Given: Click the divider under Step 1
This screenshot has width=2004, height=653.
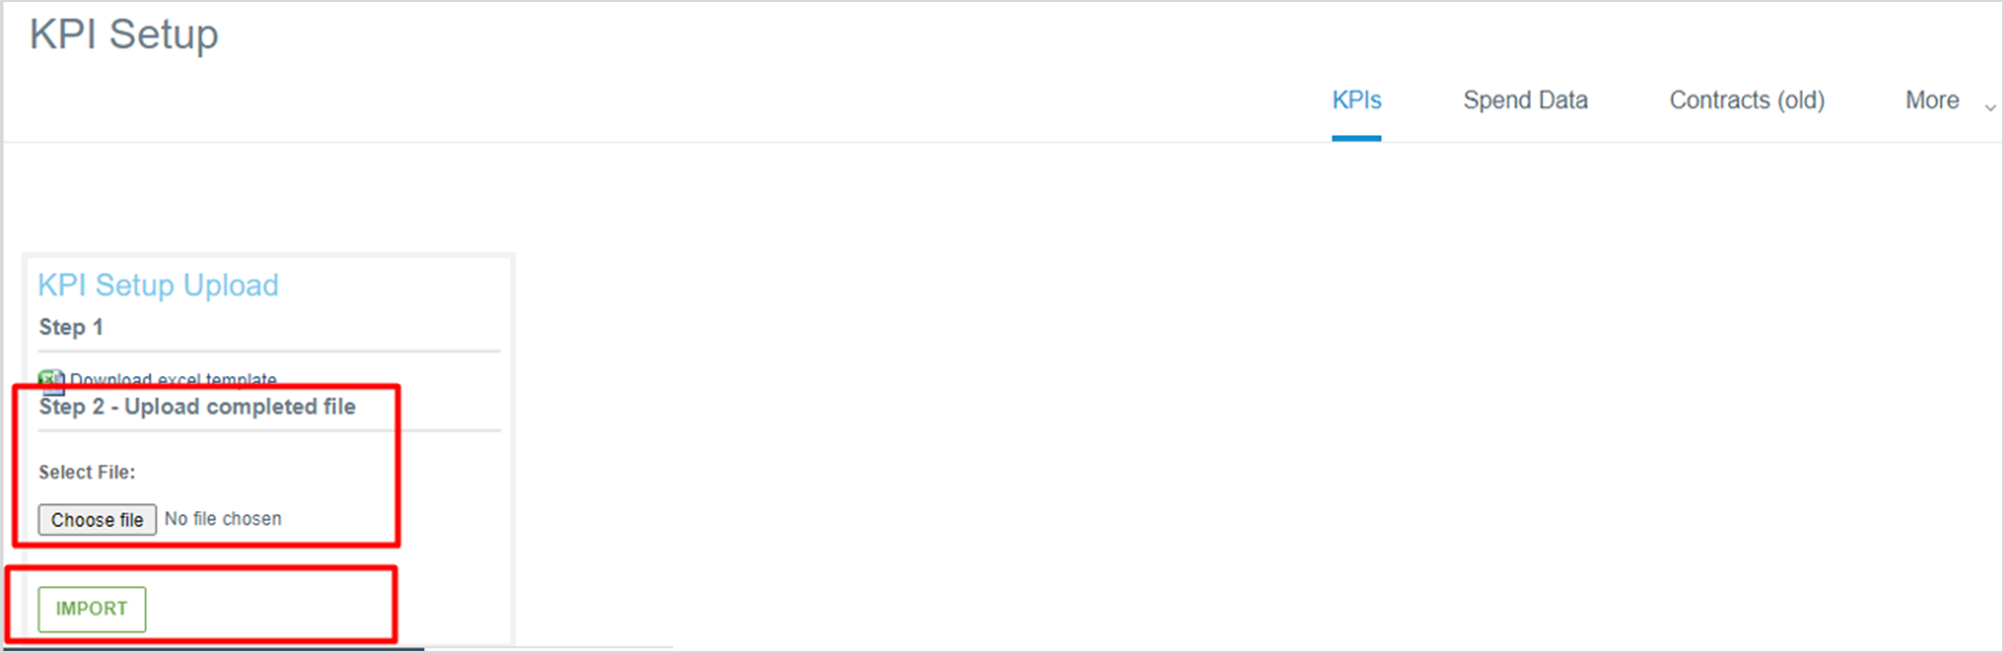Looking at the screenshot, I should click(x=268, y=352).
